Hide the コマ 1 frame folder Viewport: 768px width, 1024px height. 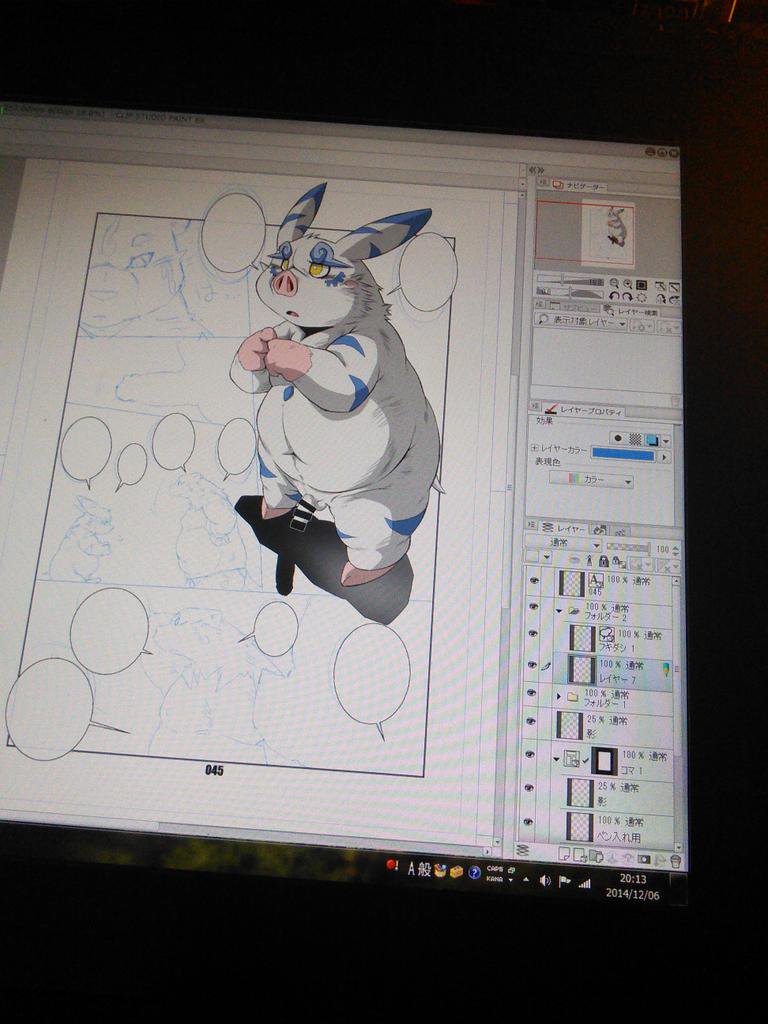(530, 754)
